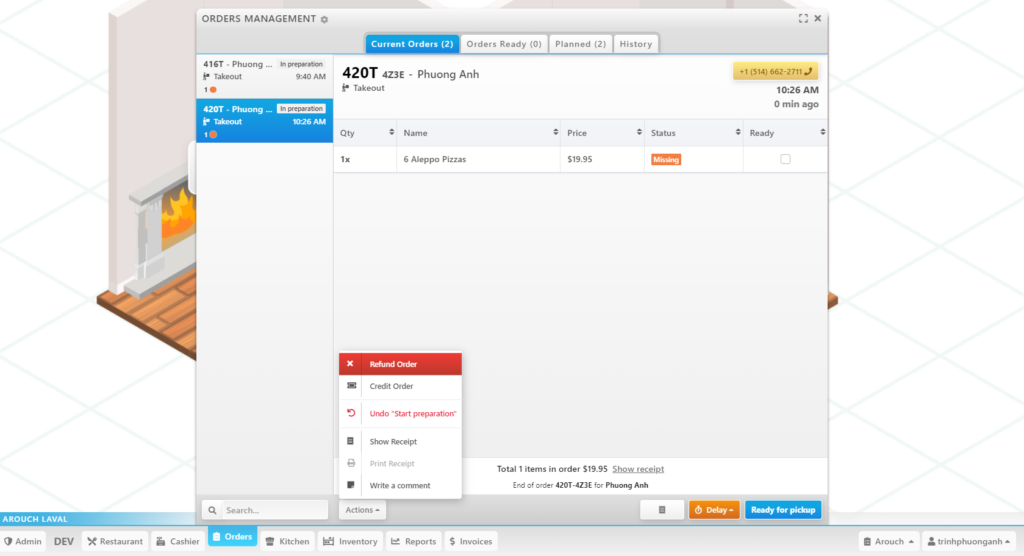Click the settings gear beside Orders Management
1024x556 pixels.
(324, 19)
